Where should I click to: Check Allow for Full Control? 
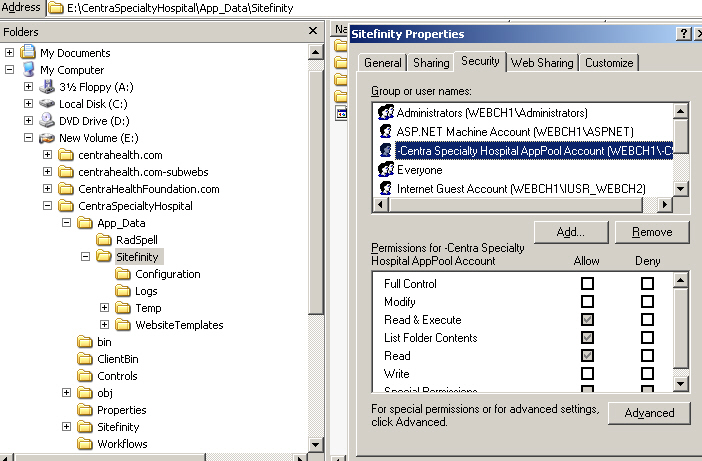587,283
